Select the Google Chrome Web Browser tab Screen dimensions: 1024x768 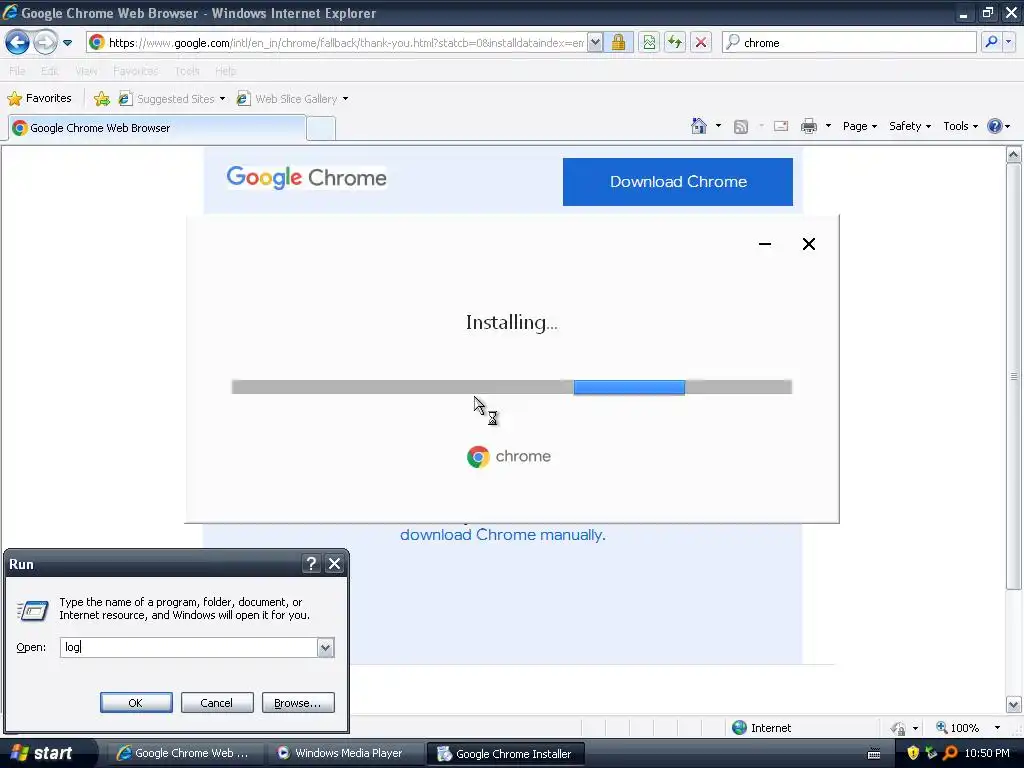157,128
